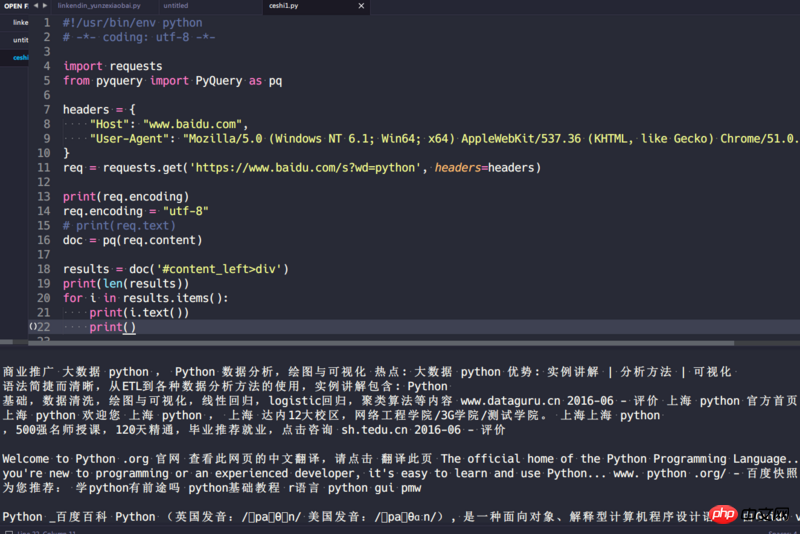
Task: Click 'print(i.text())' on line 21
Action: coord(139,313)
